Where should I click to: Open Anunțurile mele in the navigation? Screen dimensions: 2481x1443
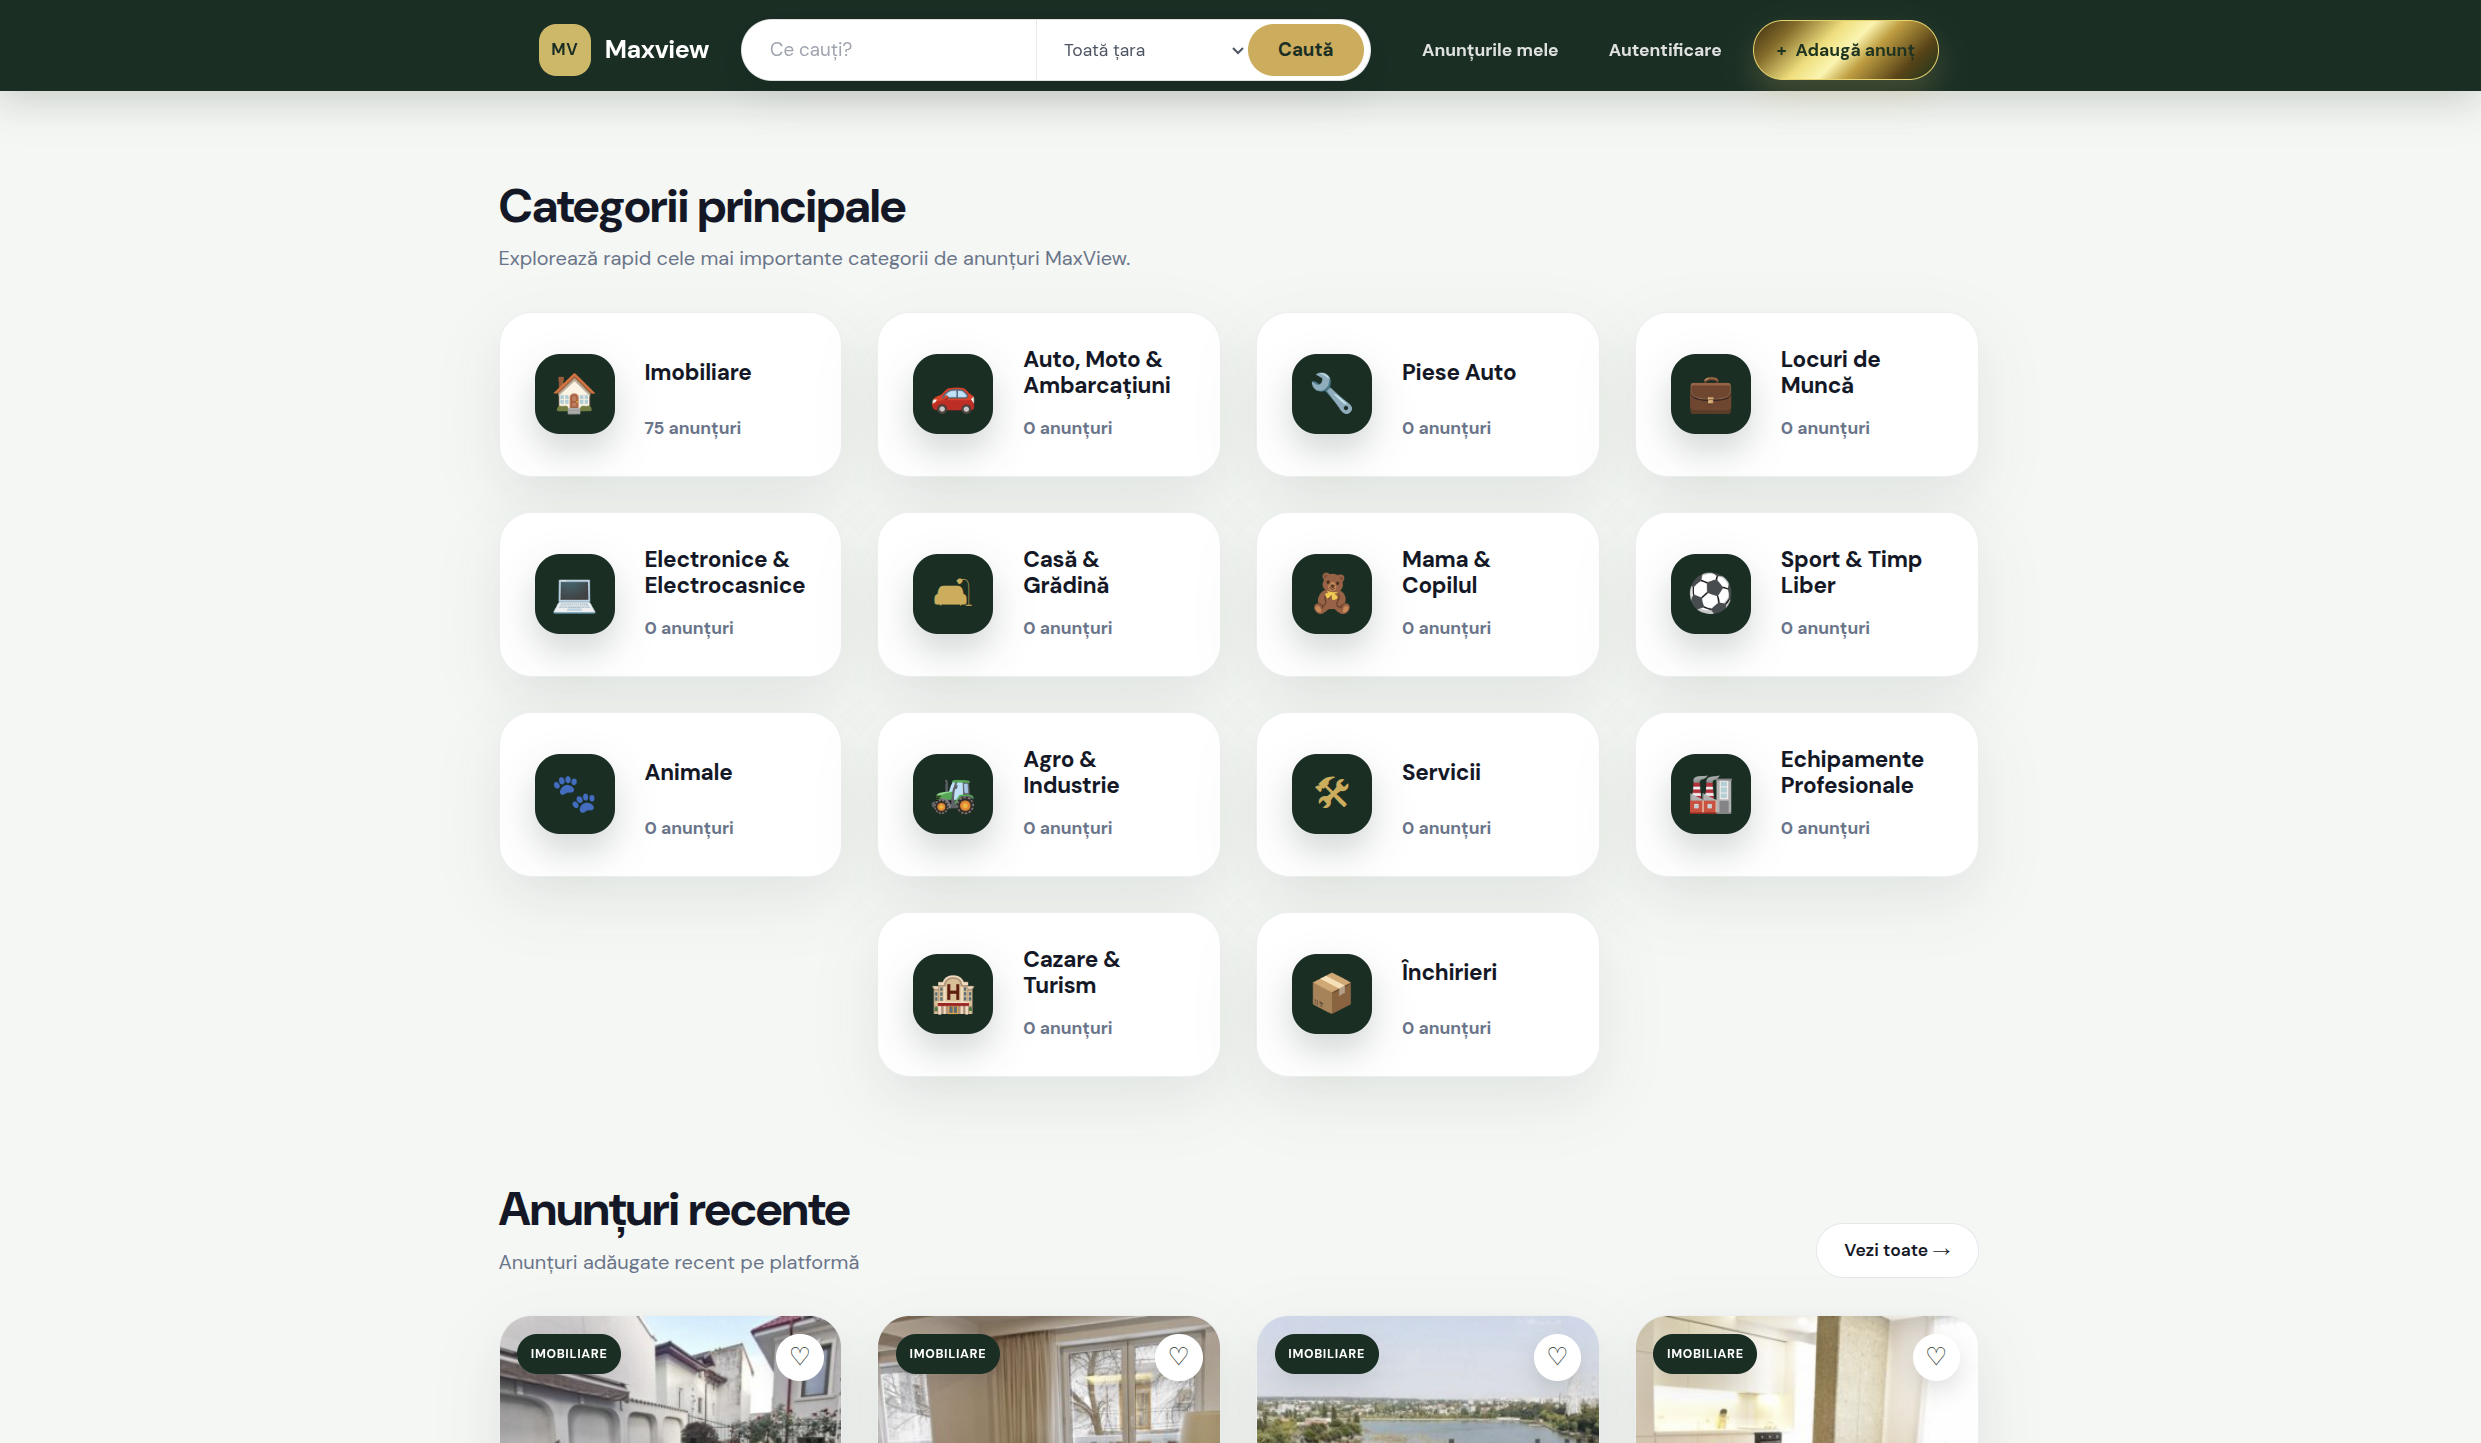tap(1489, 50)
